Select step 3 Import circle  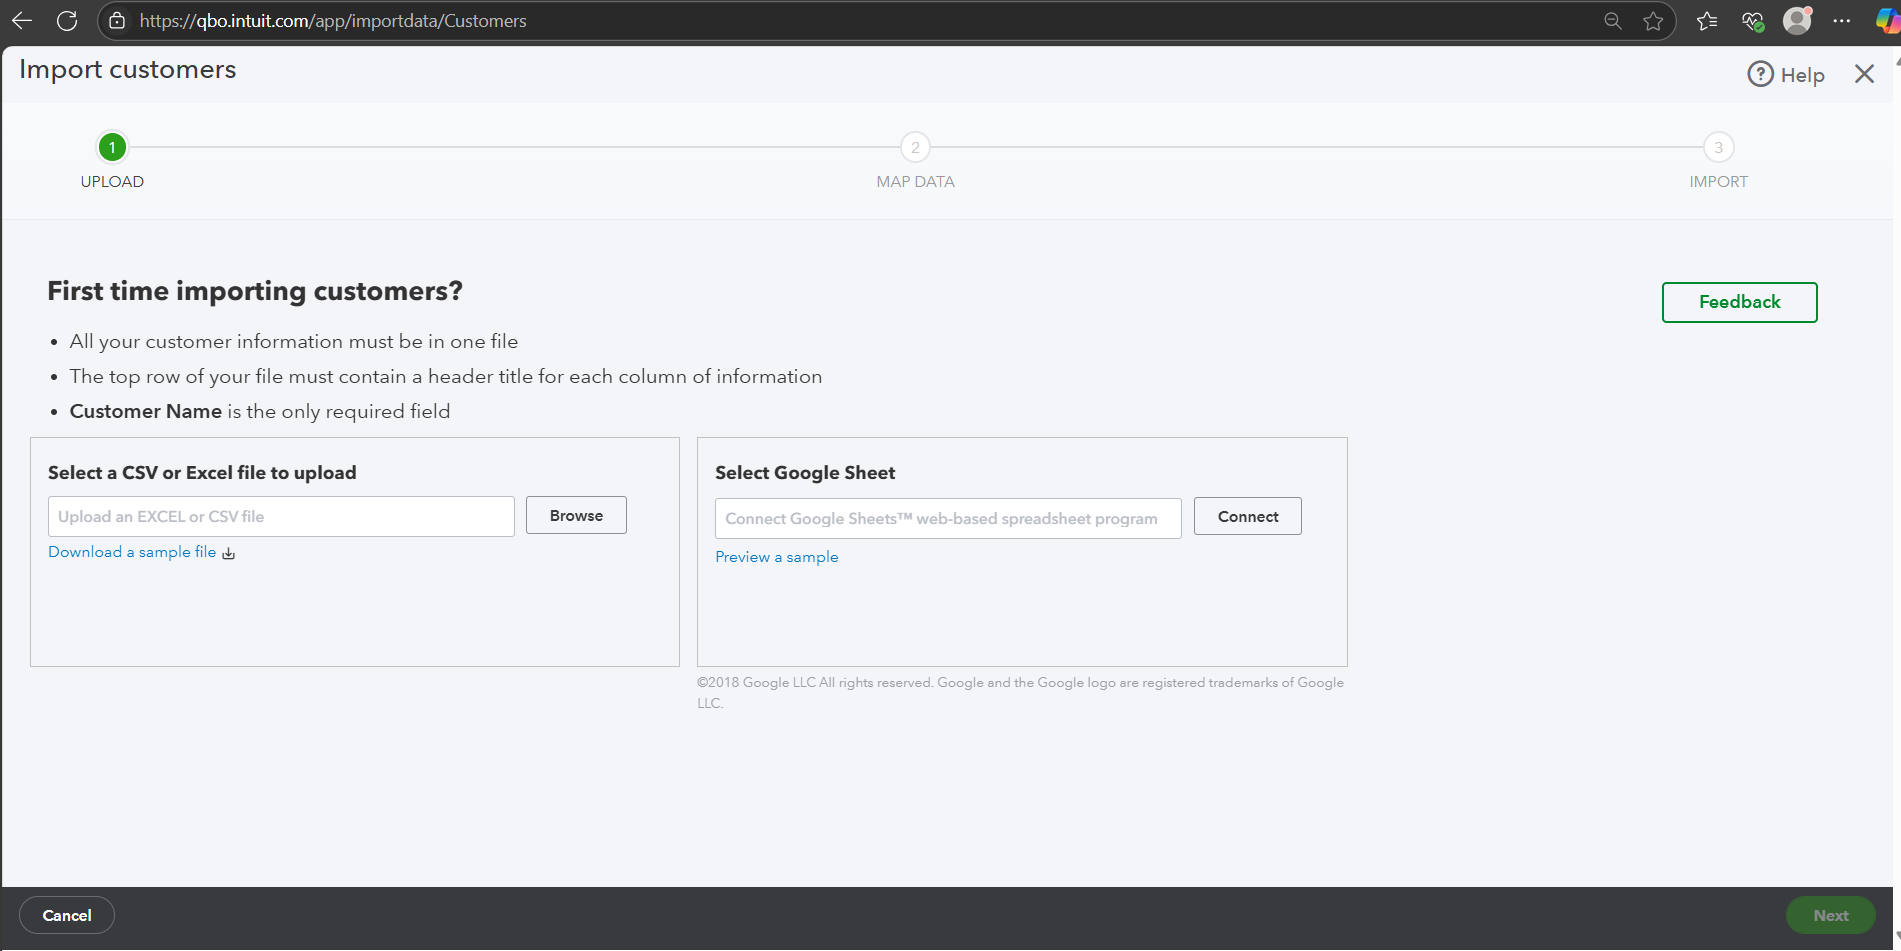click(1718, 148)
